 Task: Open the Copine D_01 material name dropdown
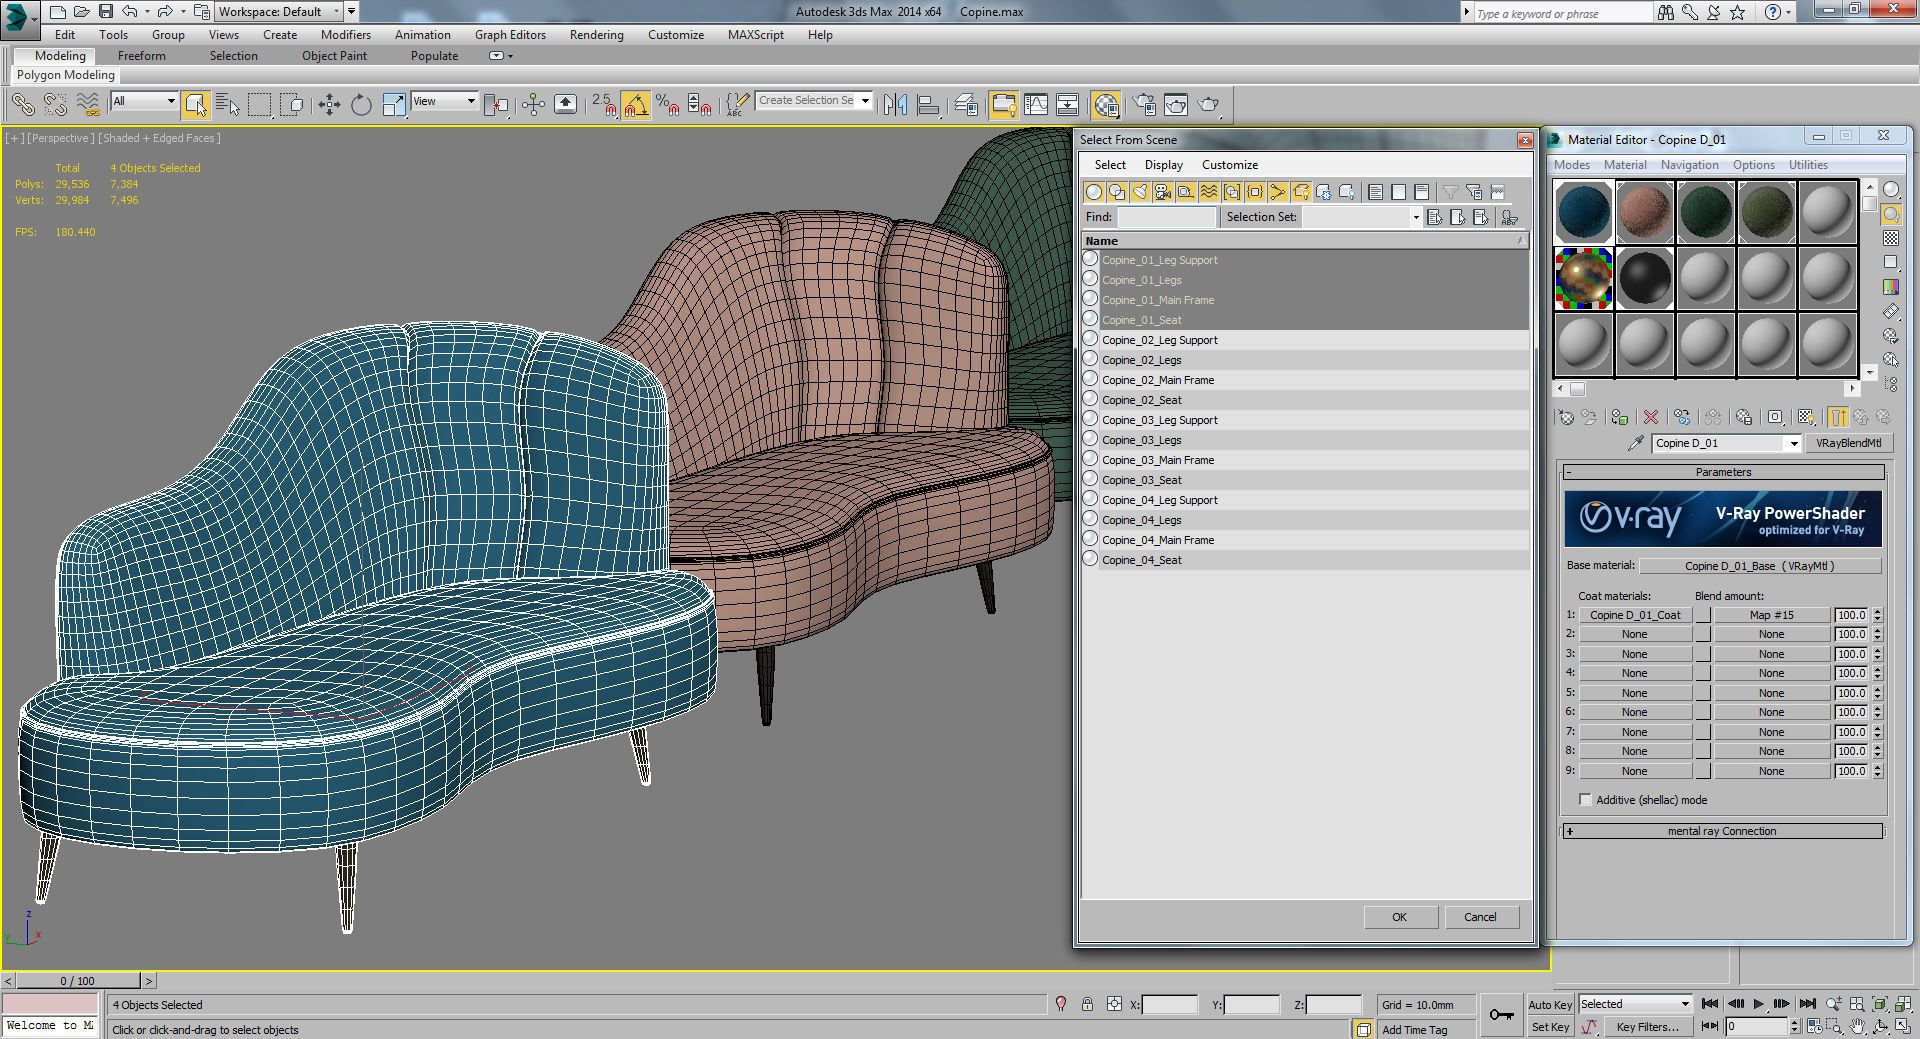(x=1793, y=444)
